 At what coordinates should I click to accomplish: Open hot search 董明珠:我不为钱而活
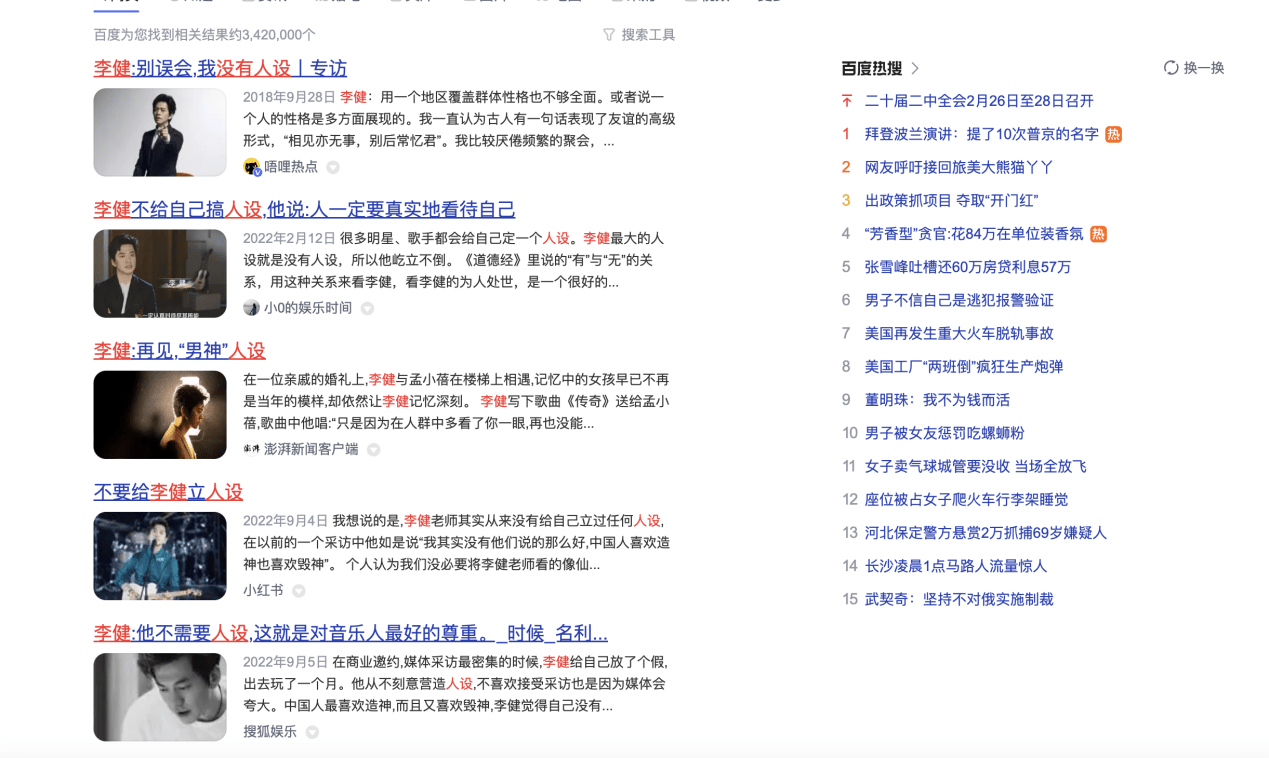click(937, 400)
